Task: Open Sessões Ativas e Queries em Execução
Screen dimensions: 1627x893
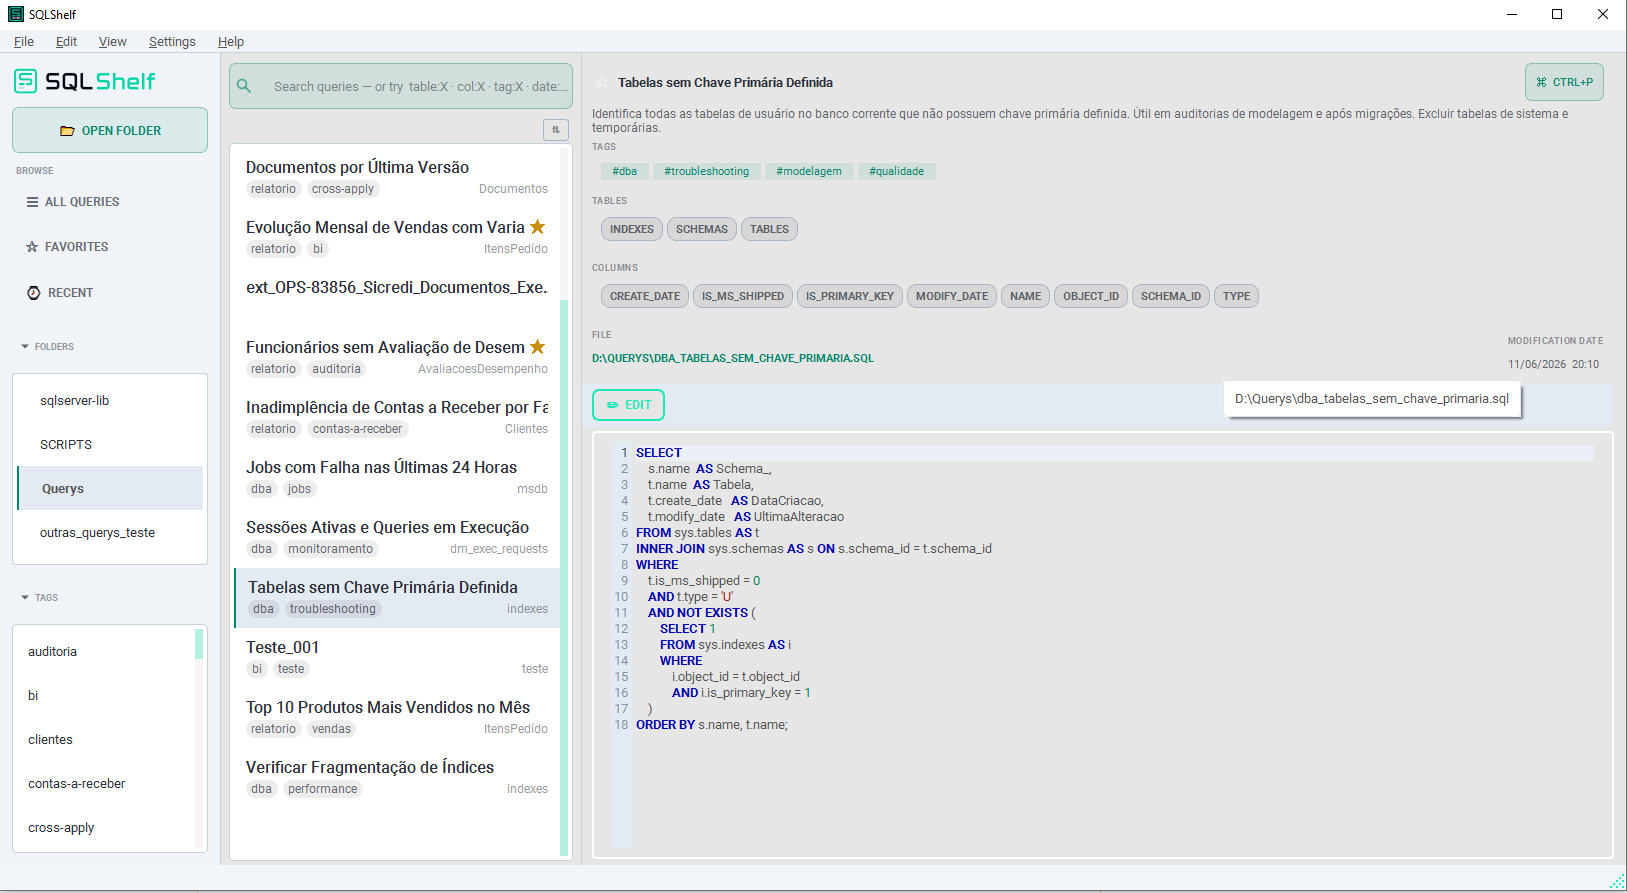Action: coord(397,537)
